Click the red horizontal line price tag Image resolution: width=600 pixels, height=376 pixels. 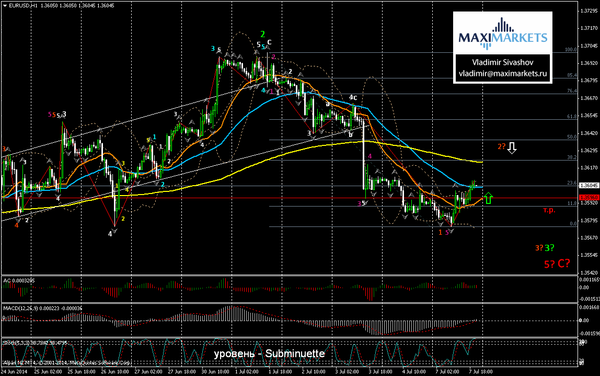coord(589,198)
